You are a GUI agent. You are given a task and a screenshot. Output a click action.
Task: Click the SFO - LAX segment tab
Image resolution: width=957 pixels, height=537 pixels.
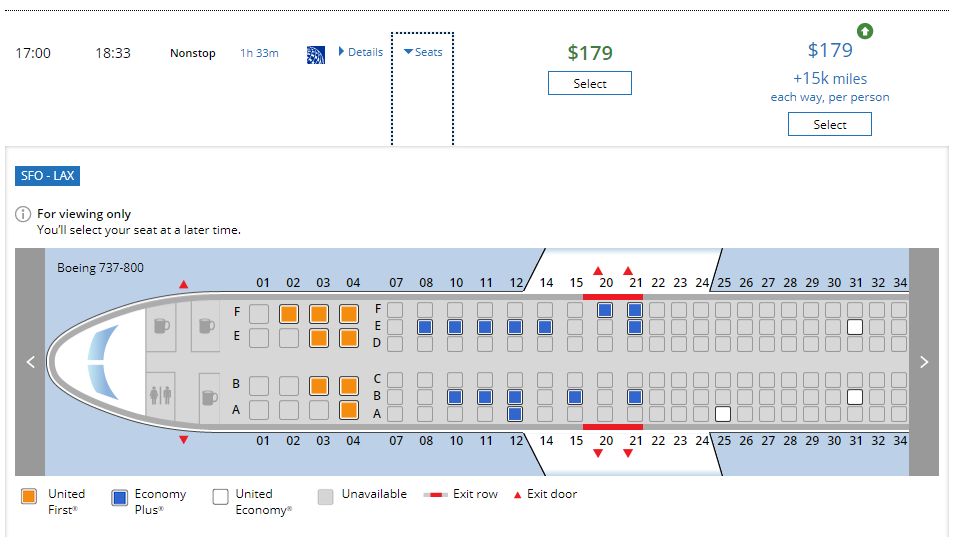coord(48,176)
